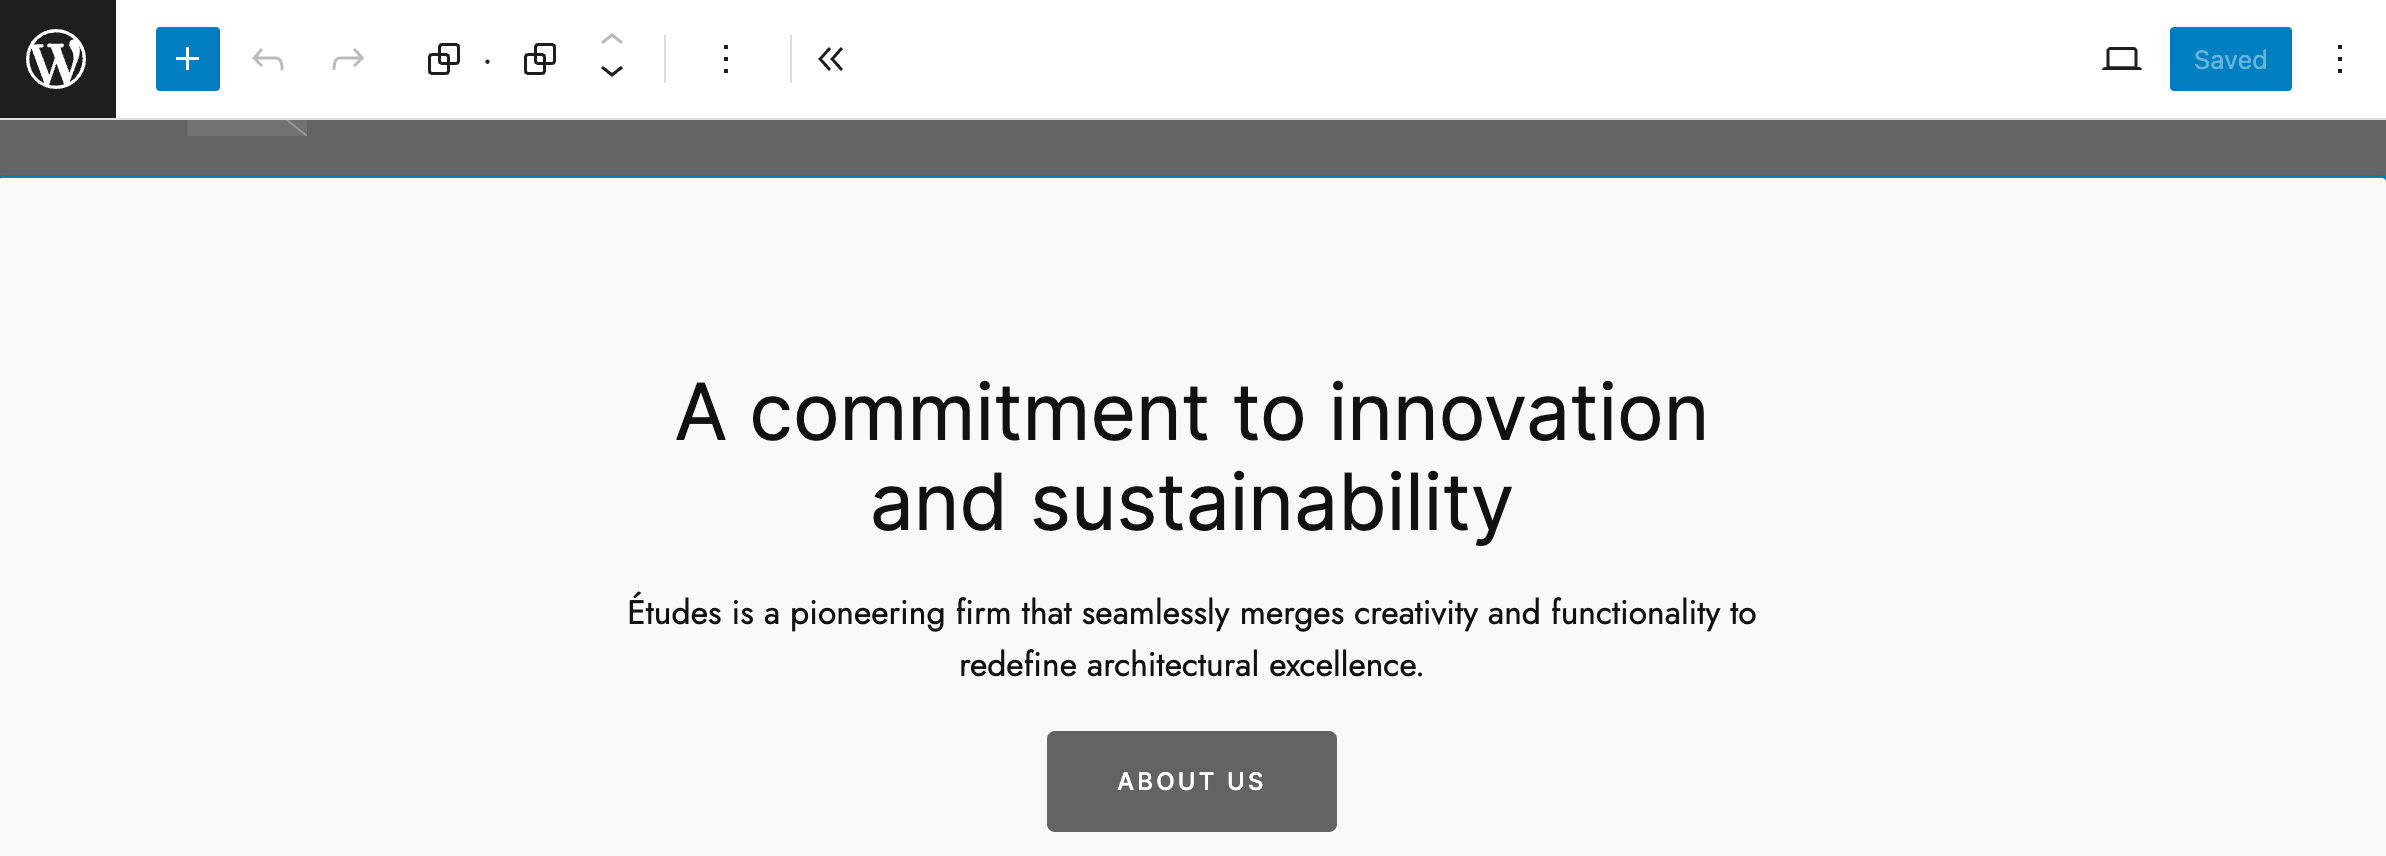Open block options three-dot menu in toolbar
The height and width of the screenshot is (856, 2386).
726,60
